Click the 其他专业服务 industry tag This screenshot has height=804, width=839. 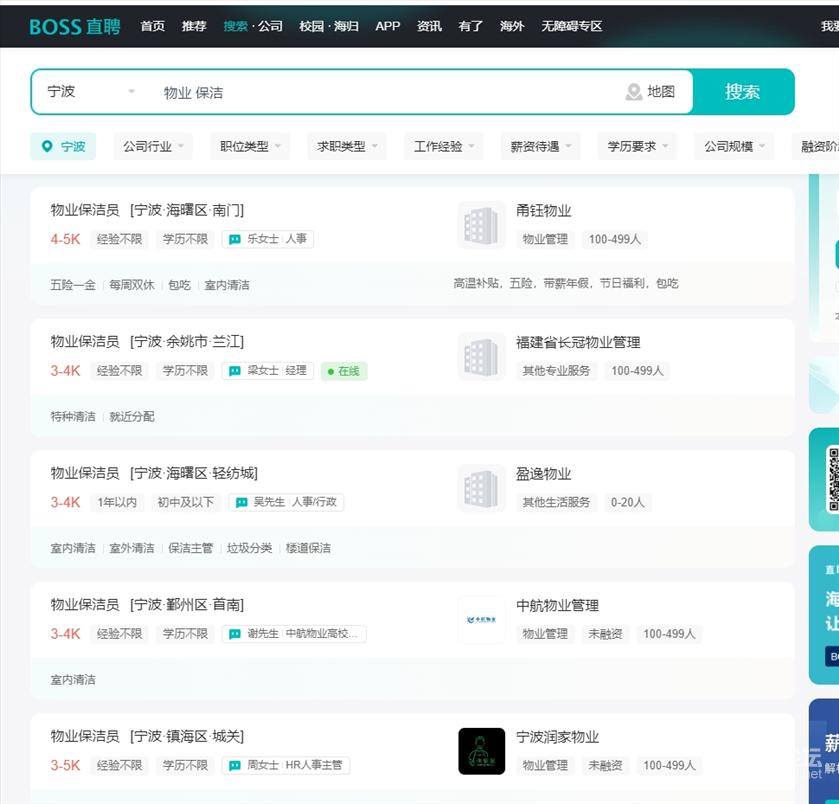point(556,371)
